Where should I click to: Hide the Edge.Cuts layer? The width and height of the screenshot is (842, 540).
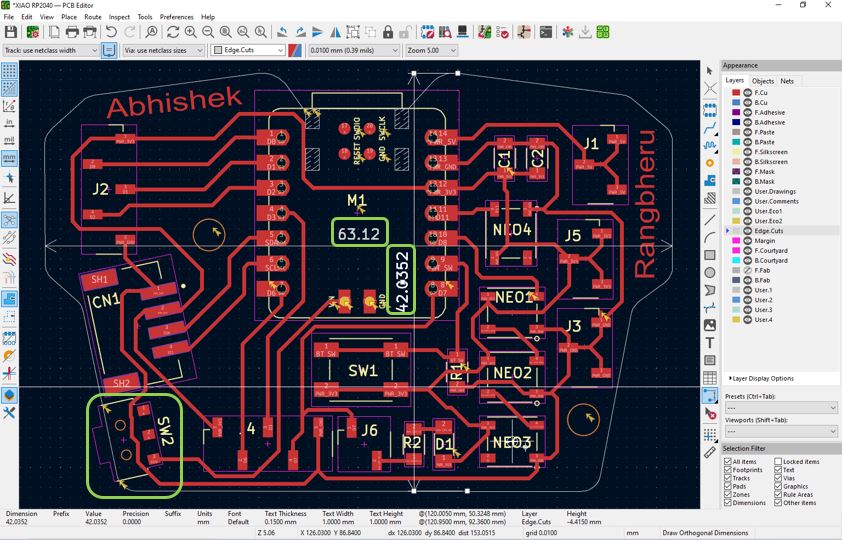(747, 231)
